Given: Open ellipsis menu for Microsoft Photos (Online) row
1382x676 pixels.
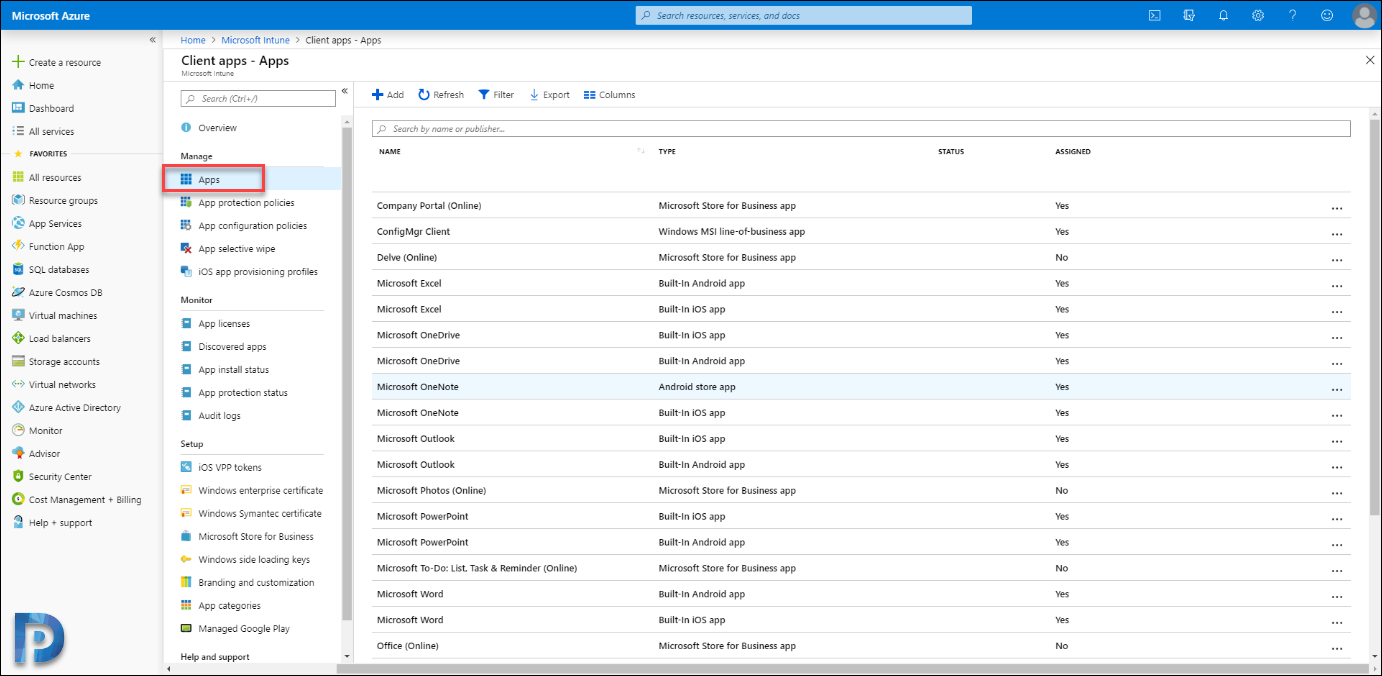Looking at the screenshot, I should point(1337,492).
